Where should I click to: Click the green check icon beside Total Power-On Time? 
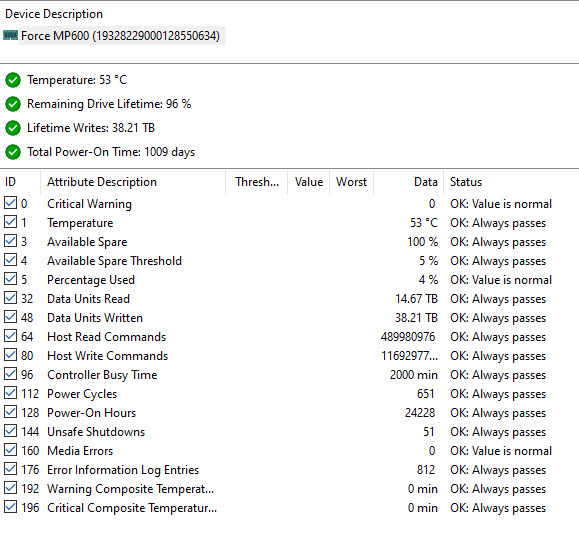point(13,152)
